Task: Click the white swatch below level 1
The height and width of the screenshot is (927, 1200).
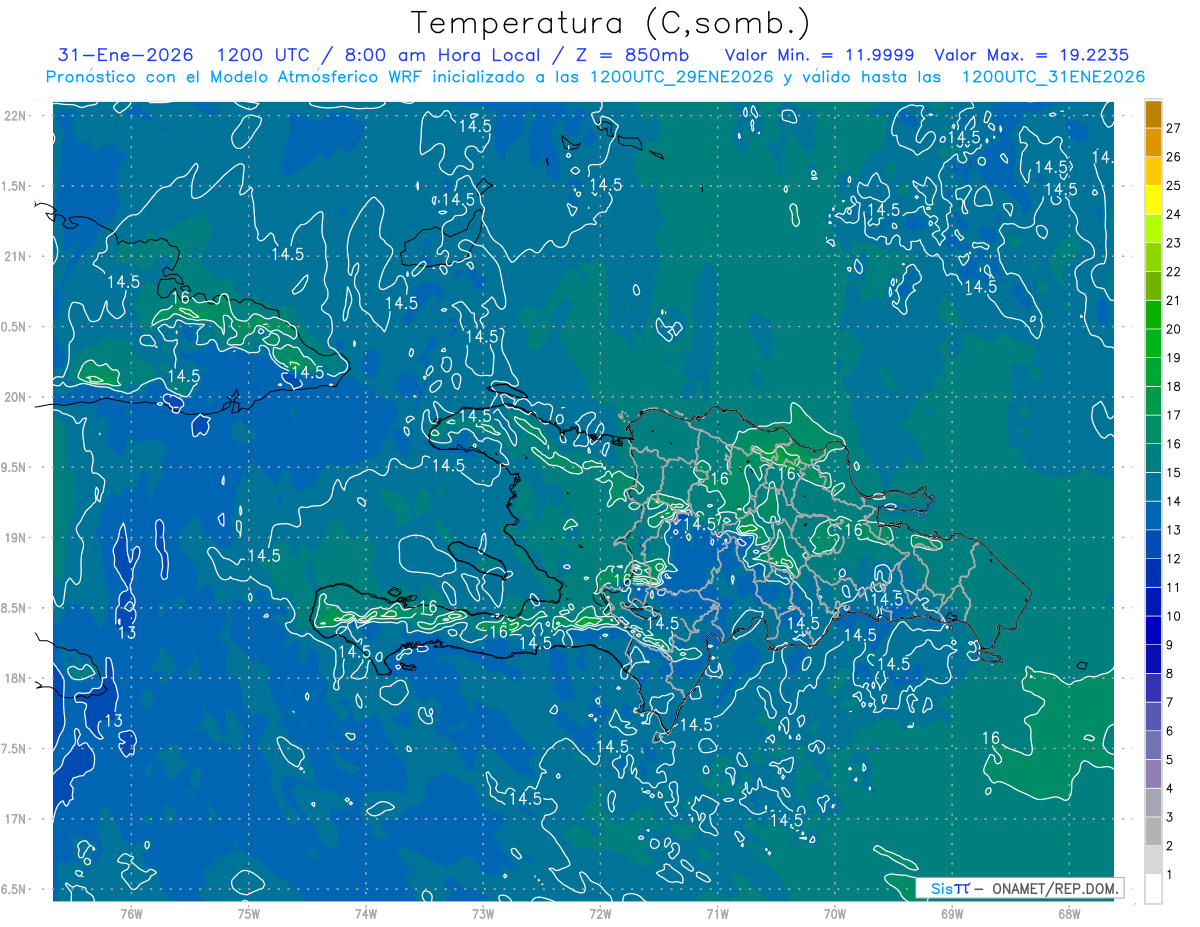Action: (1153, 889)
